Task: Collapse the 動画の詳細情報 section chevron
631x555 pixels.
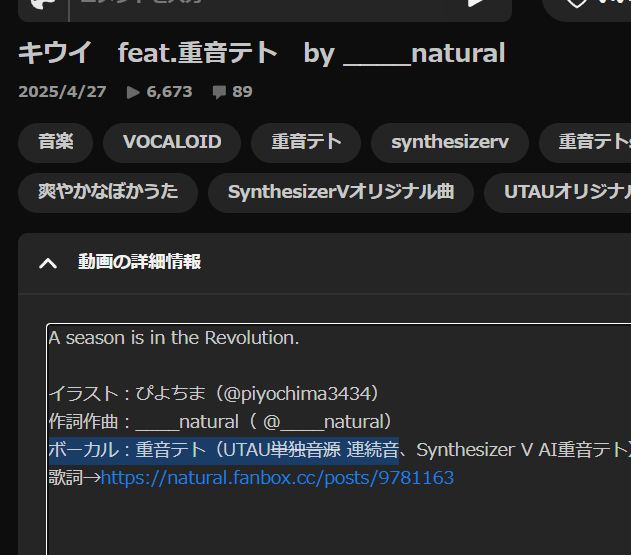Action: (48, 263)
